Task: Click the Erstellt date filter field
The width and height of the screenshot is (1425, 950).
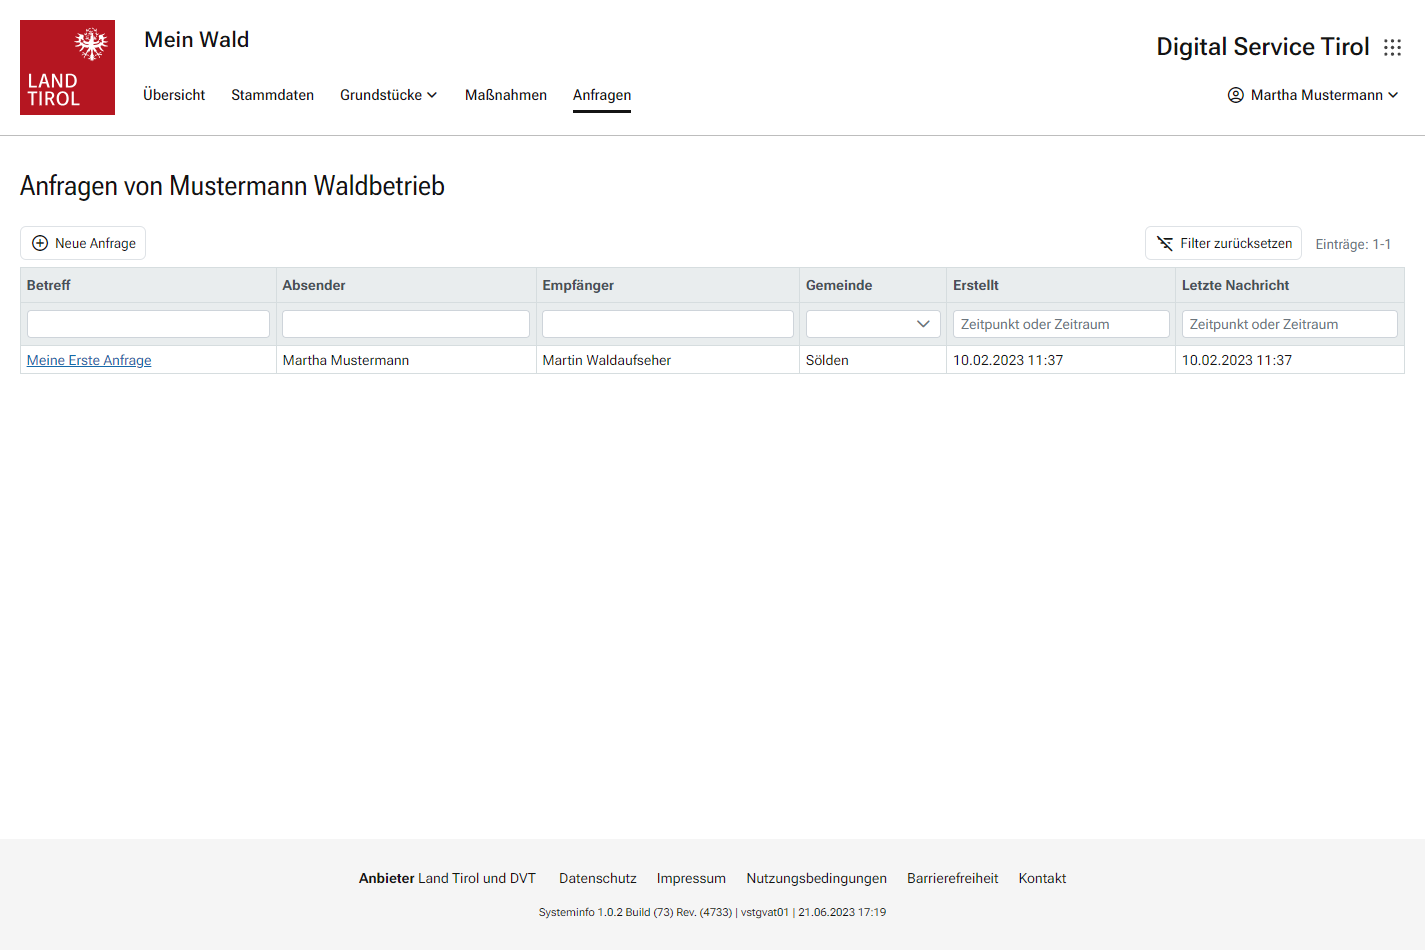Action: (x=1060, y=324)
